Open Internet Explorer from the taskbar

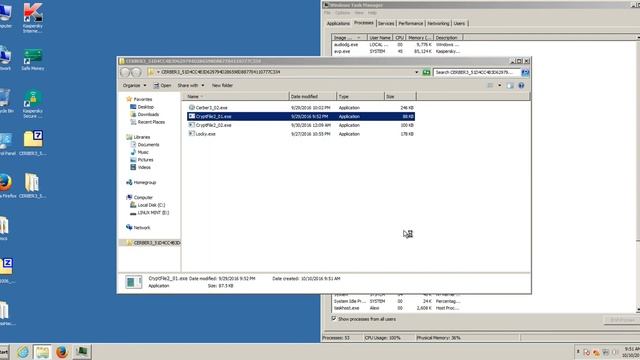point(23,352)
